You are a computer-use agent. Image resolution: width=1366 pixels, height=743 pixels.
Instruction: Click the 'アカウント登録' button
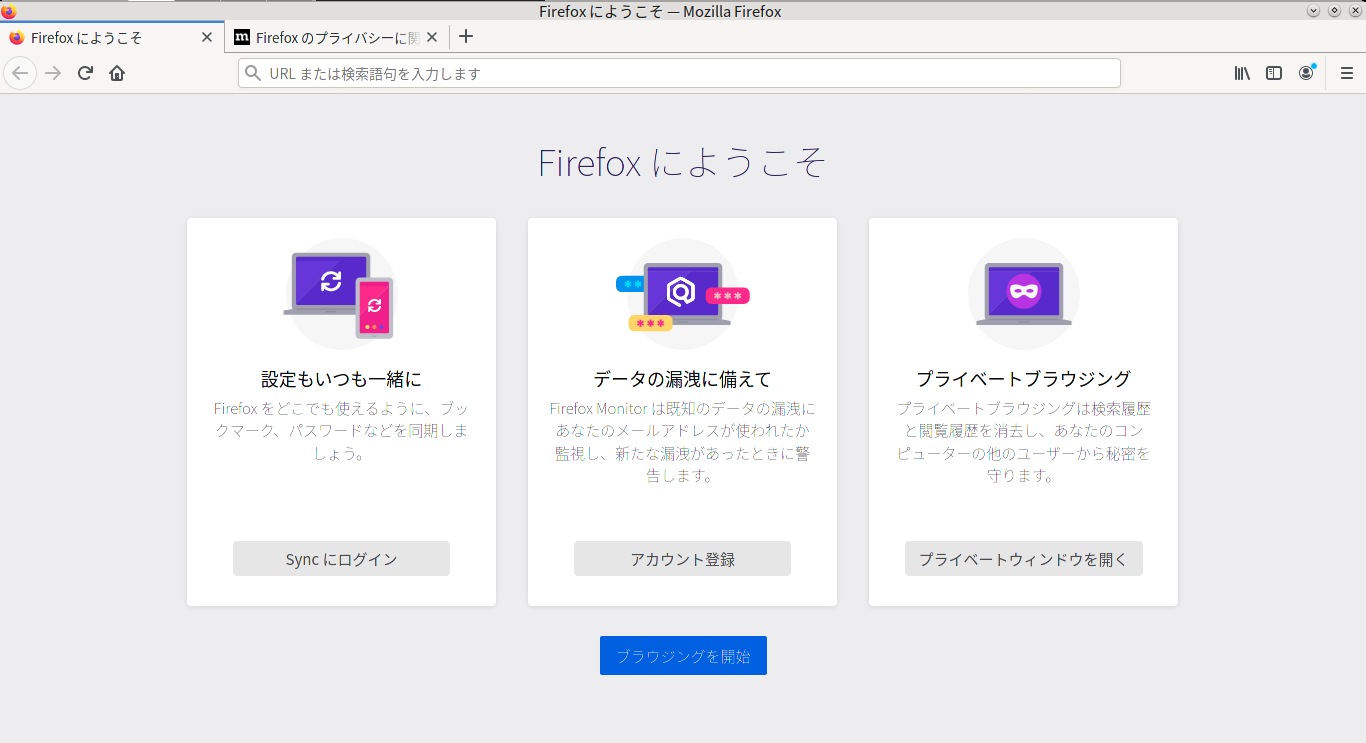682,559
